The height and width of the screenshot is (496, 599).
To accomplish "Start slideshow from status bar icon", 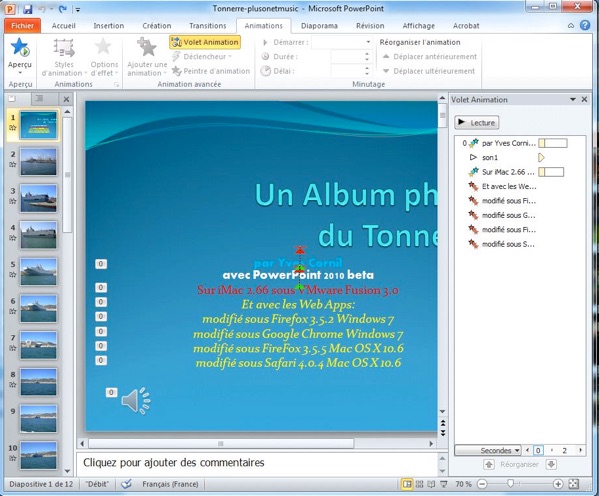I will [443, 484].
